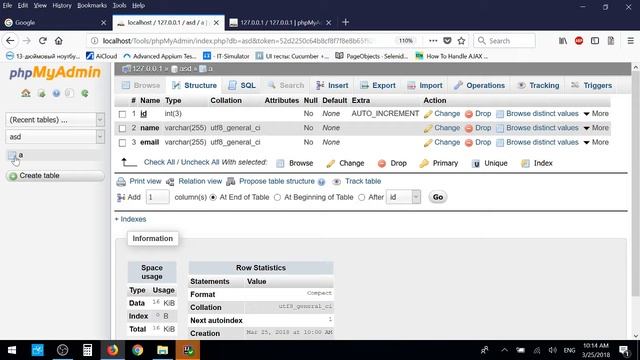Check the box for the id column
Screen dimensions: 640x360
click(122, 114)
